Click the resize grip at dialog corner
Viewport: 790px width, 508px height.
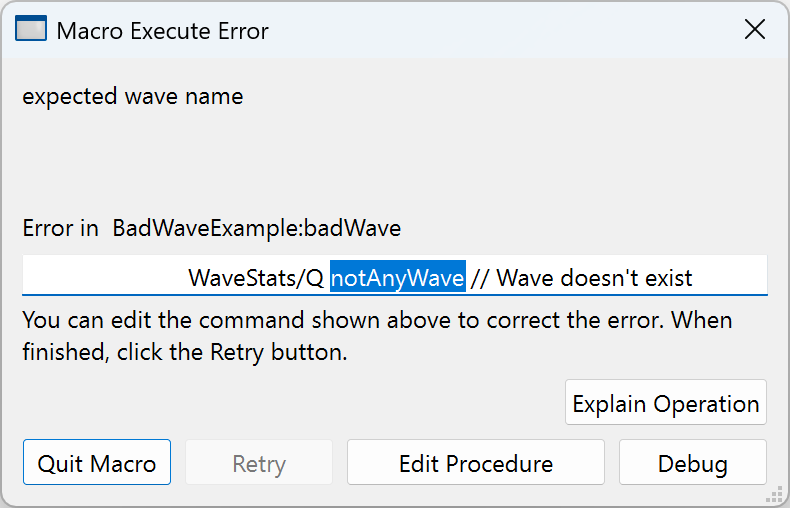[773, 494]
